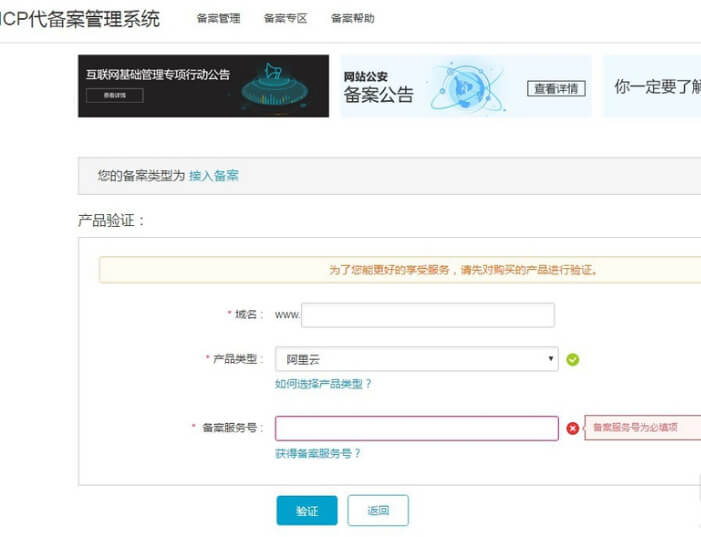Viewport: 701px width, 537px height.
Task: Click the green checkmark beside product type
Action: tap(573, 360)
